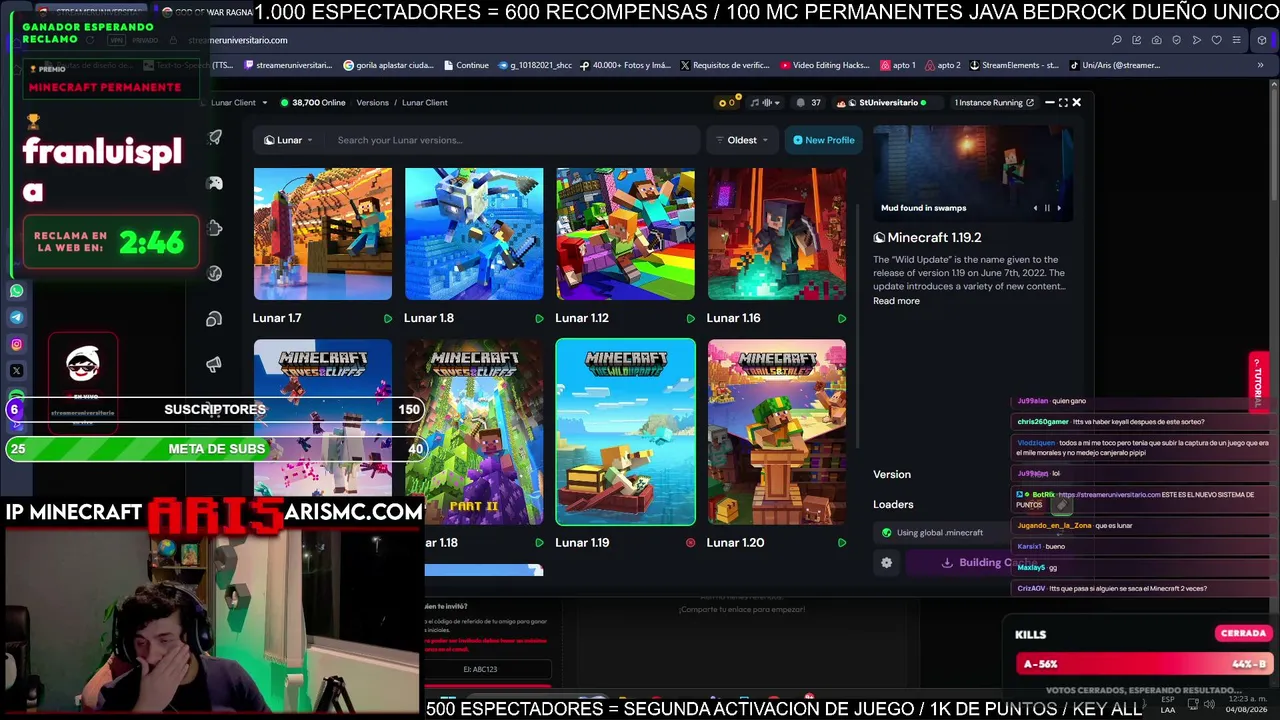Open the red TUTORIAL side tab
This screenshot has height=720, width=1280.
coord(1259,381)
